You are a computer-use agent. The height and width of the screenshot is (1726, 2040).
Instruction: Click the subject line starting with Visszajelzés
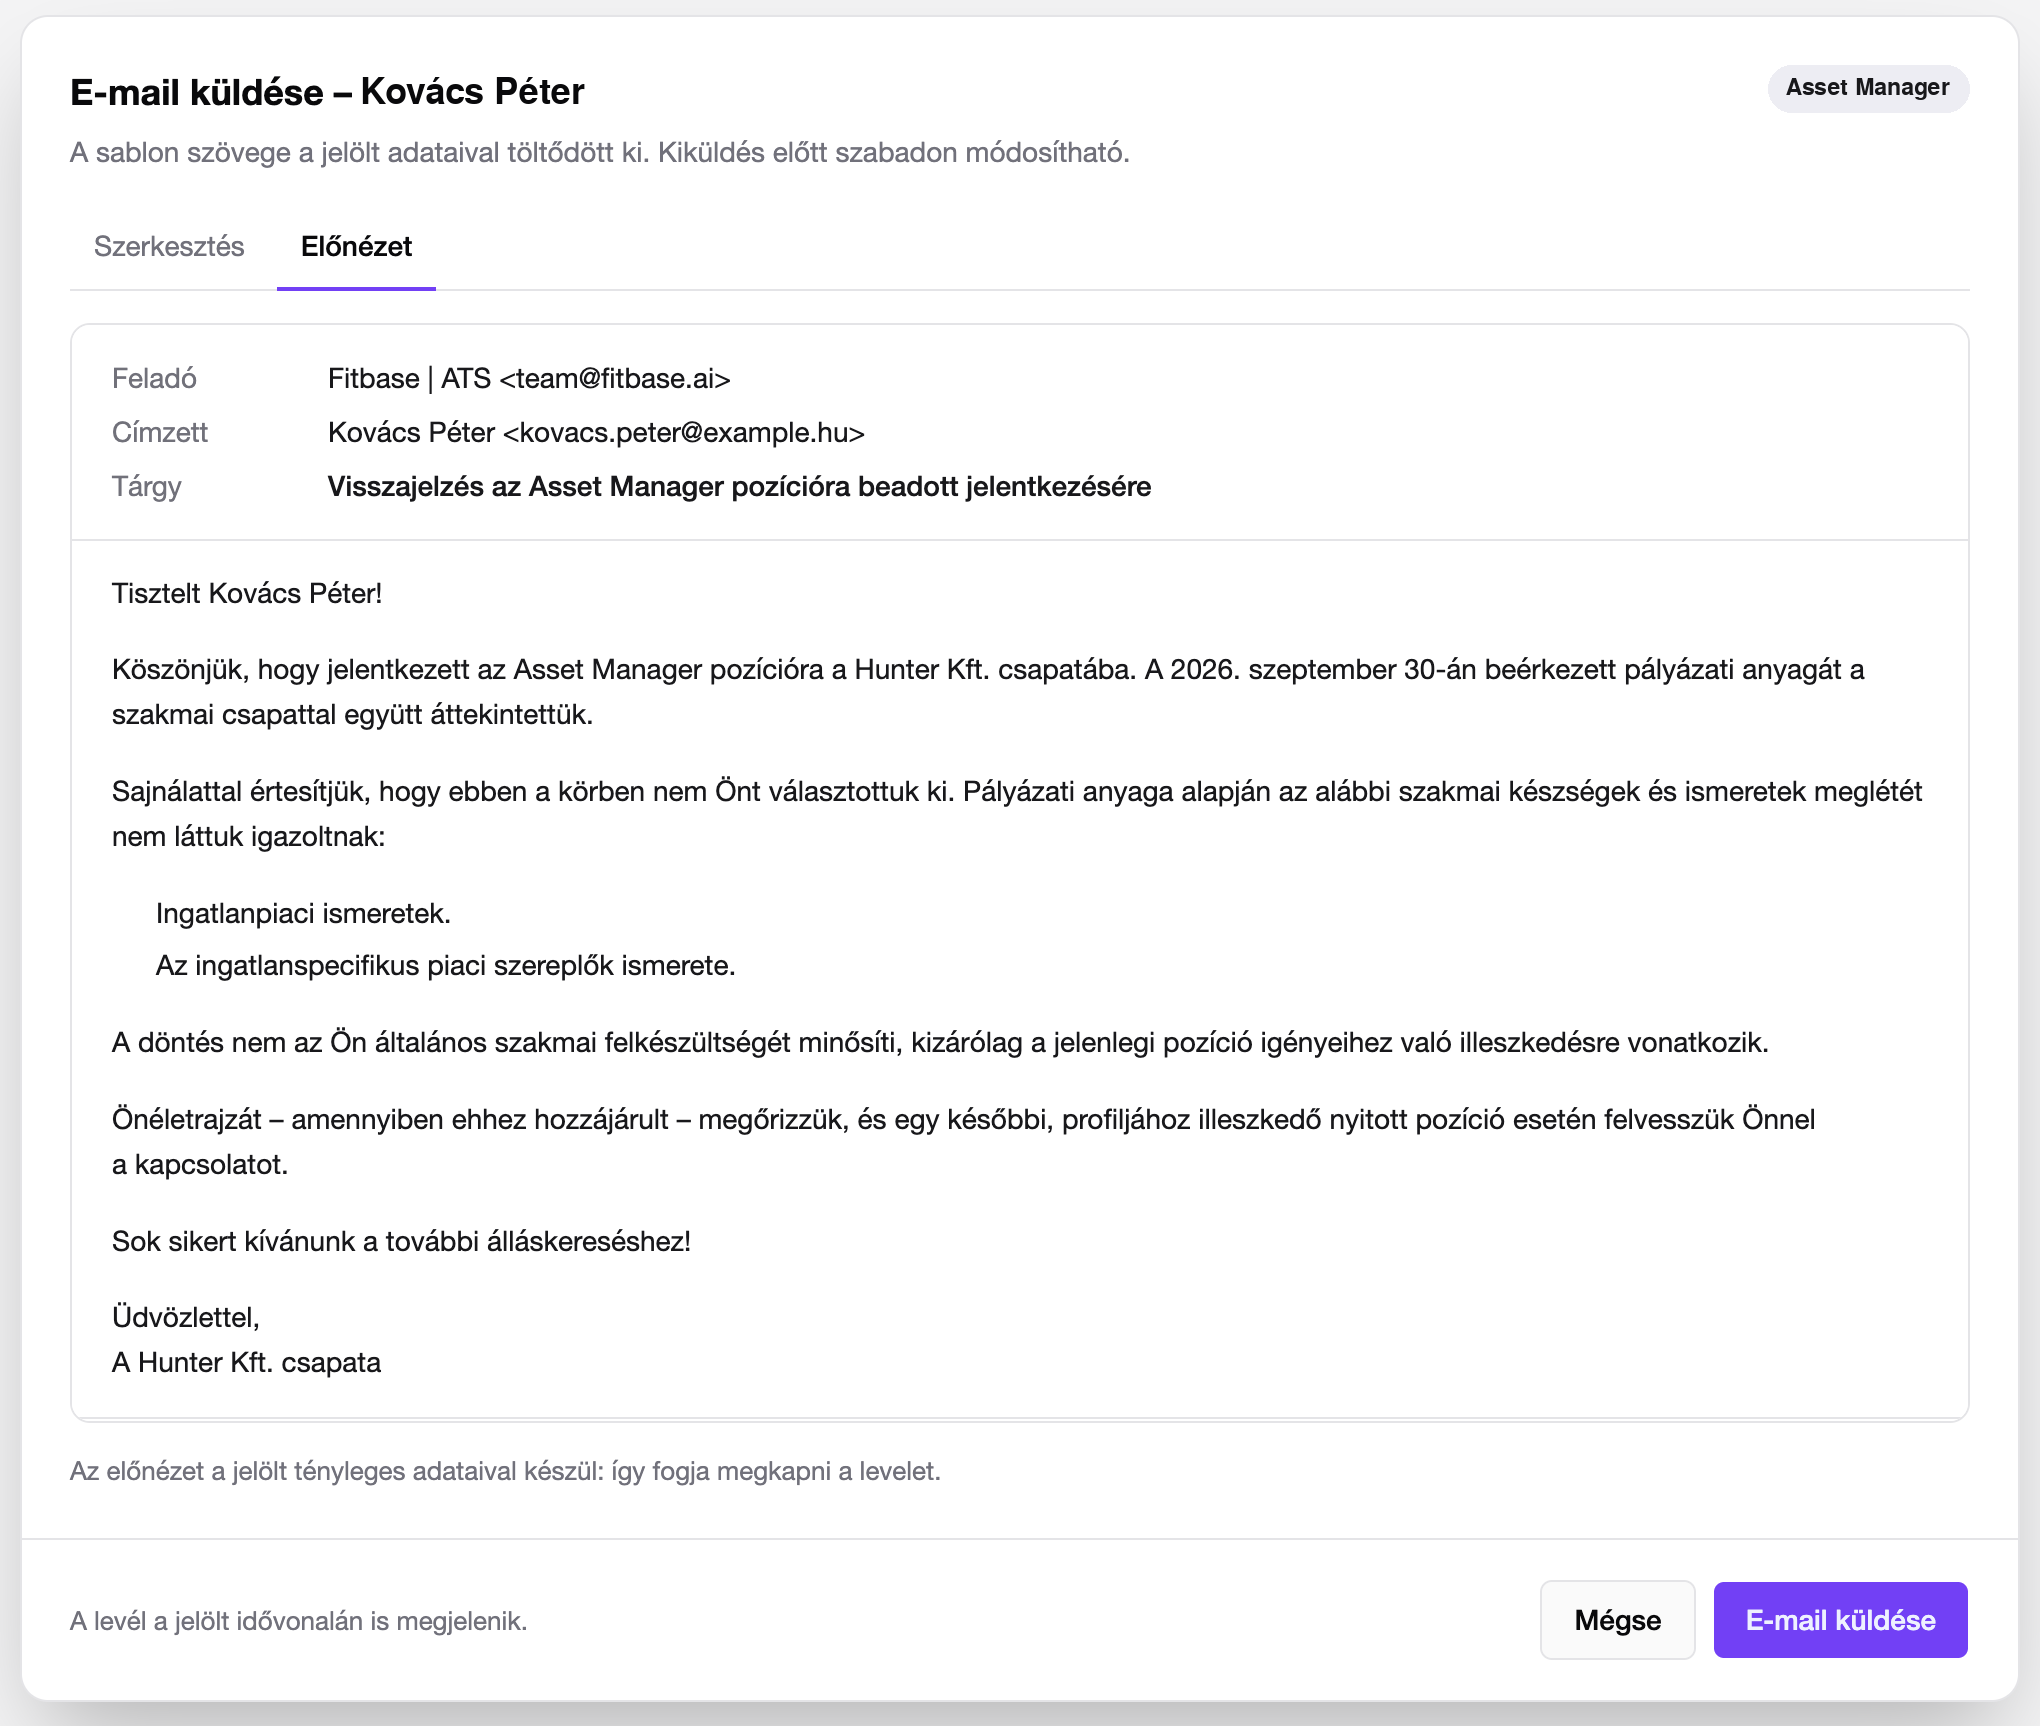tap(739, 487)
